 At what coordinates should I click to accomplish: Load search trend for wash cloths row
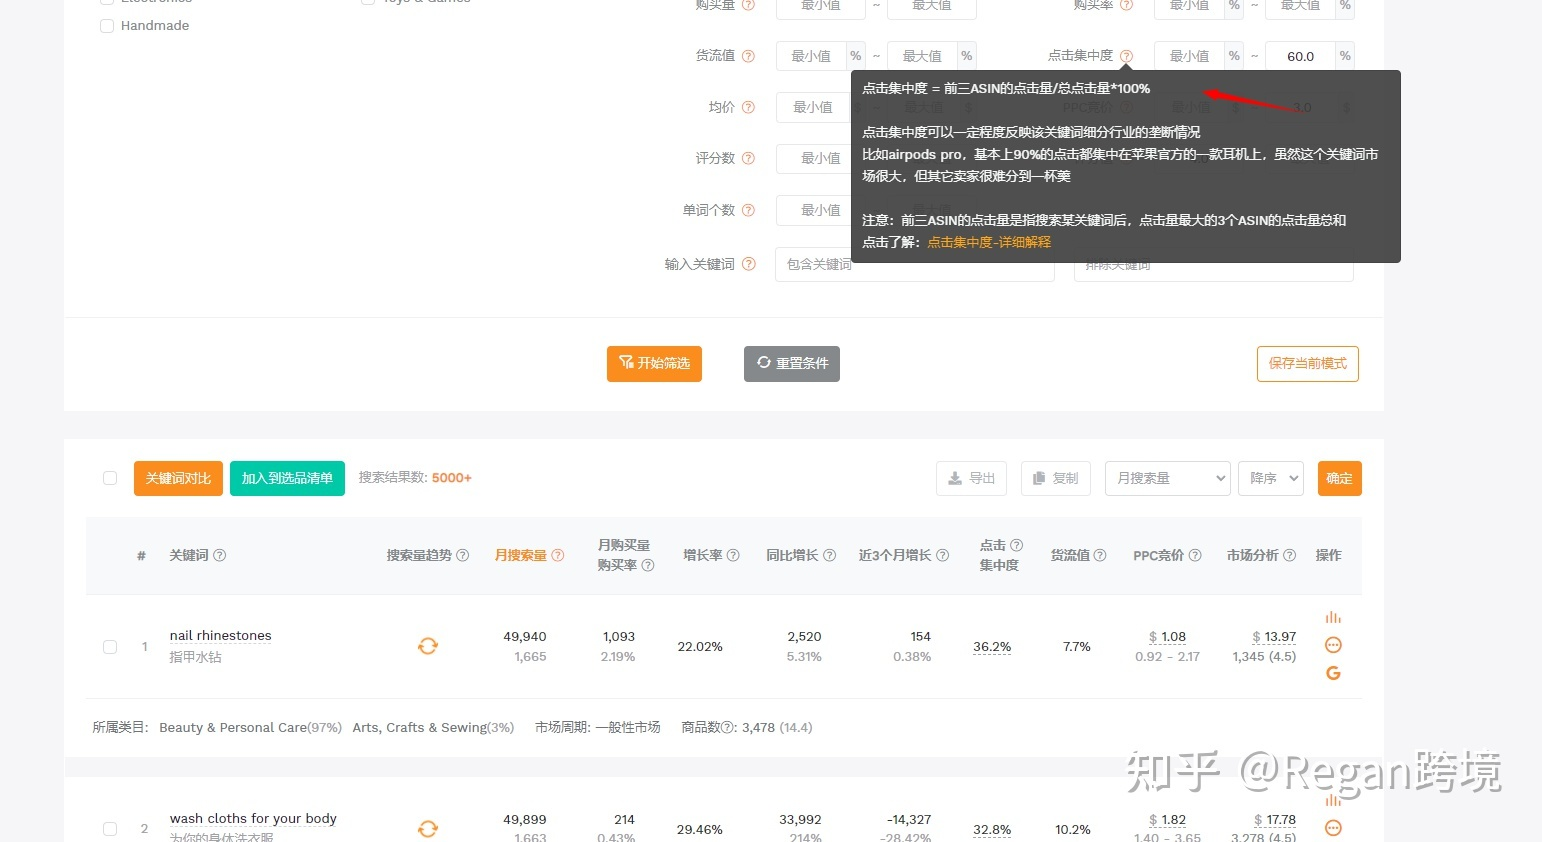coord(428,829)
